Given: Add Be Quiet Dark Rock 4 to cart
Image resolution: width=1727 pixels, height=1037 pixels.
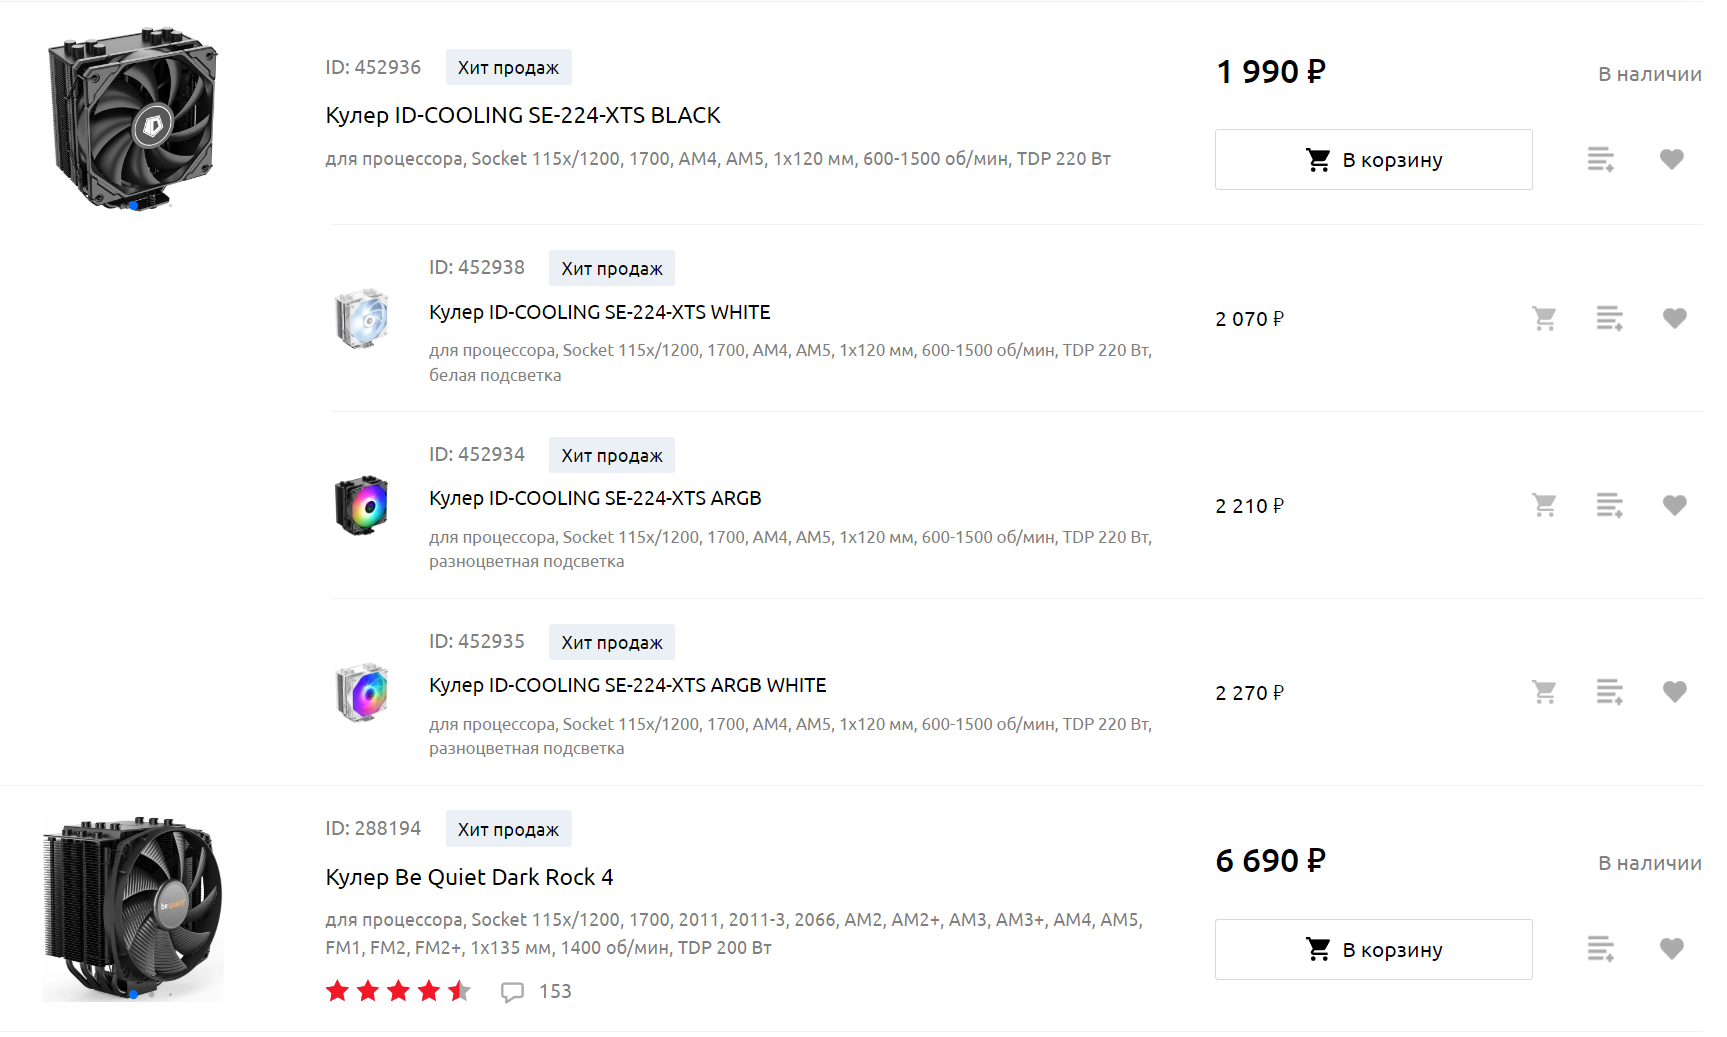Looking at the screenshot, I should click(1373, 949).
